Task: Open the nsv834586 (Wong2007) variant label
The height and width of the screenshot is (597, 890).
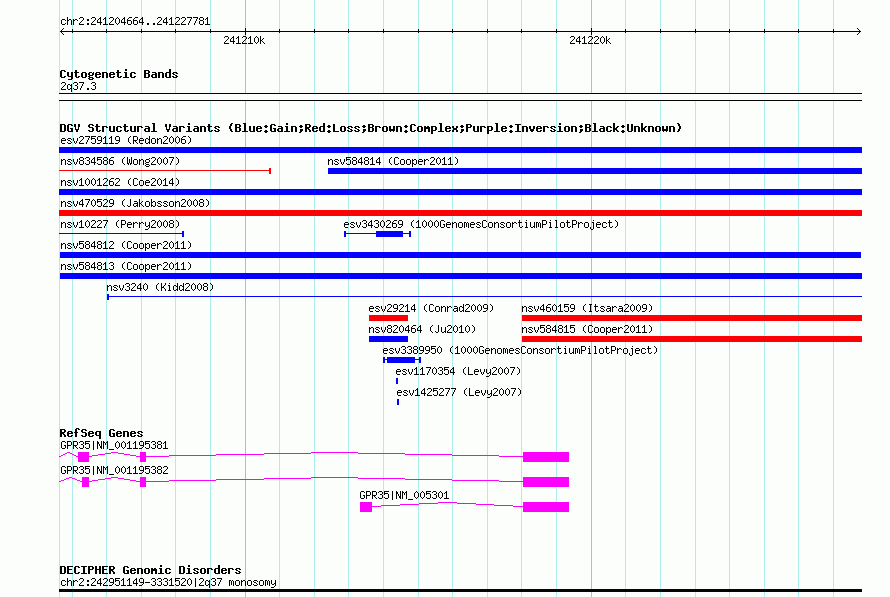Action: coord(120,161)
